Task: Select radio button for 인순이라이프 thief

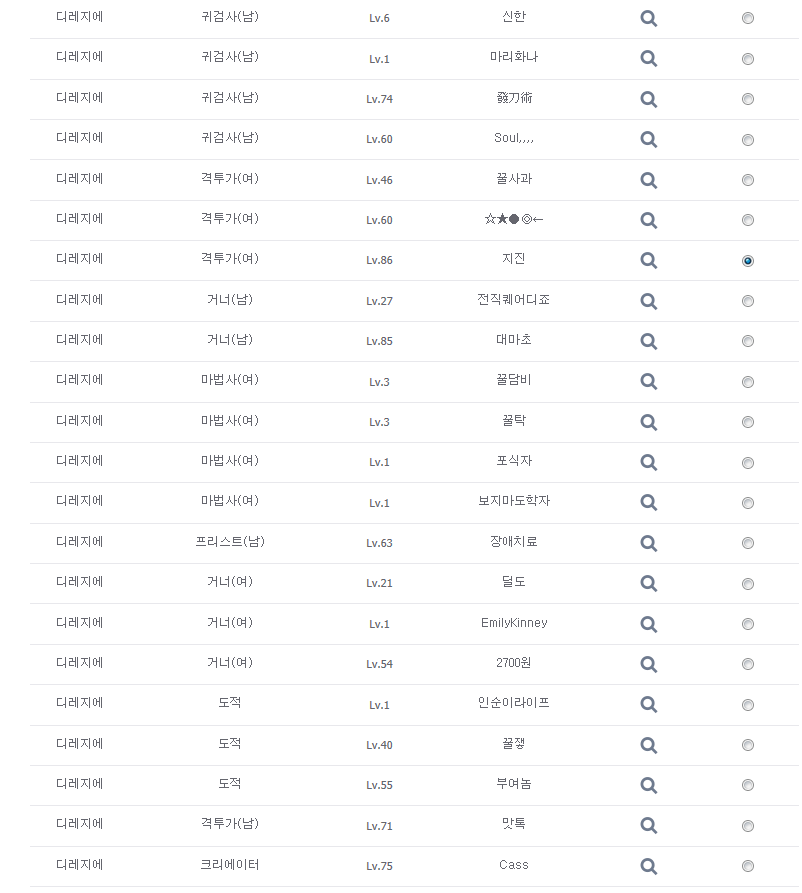Action: (748, 705)
